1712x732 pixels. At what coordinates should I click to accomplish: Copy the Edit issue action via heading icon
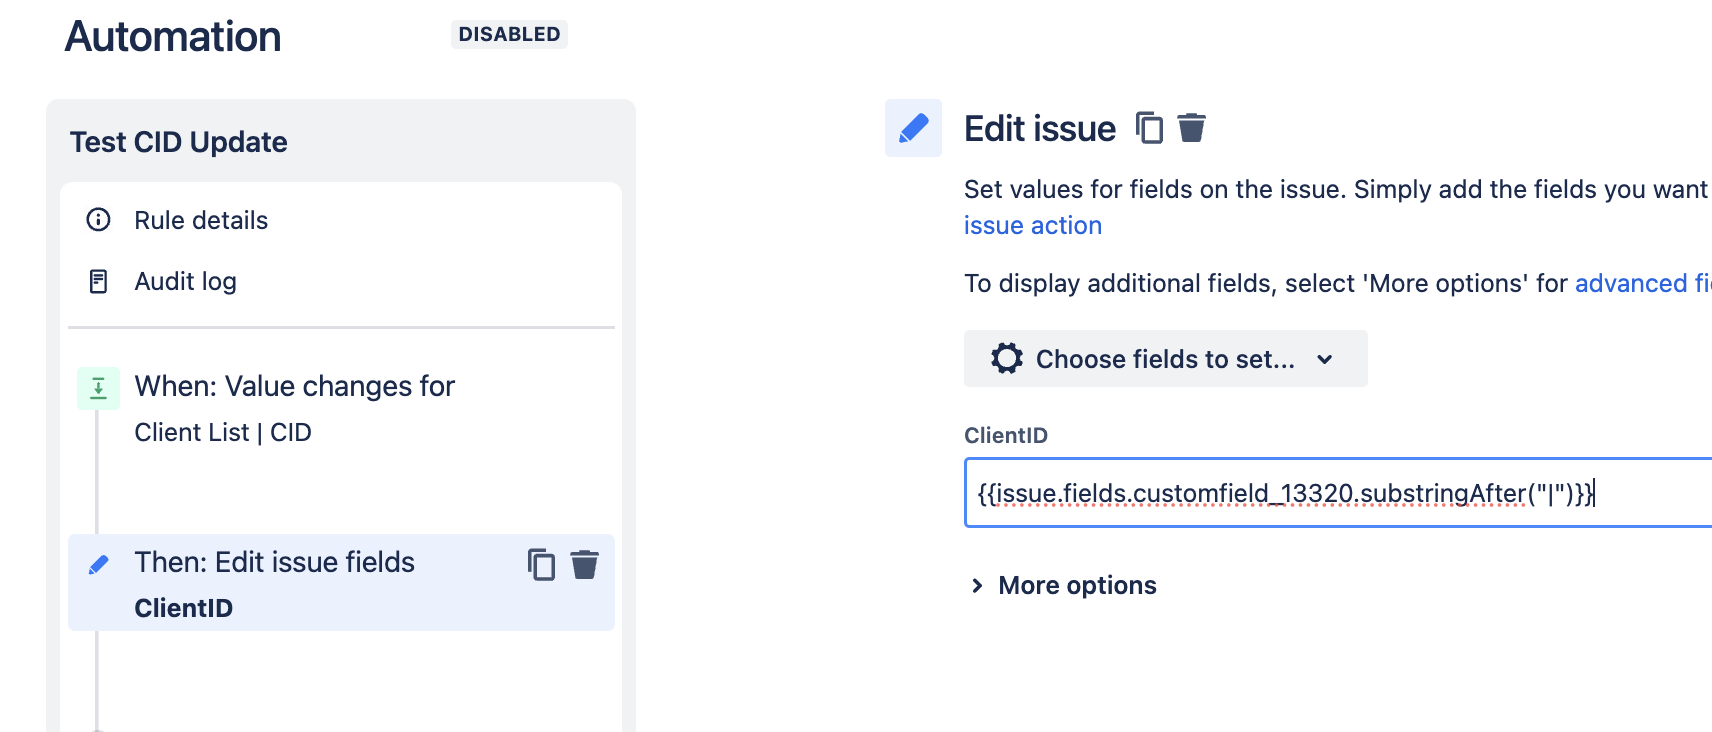1149,128
